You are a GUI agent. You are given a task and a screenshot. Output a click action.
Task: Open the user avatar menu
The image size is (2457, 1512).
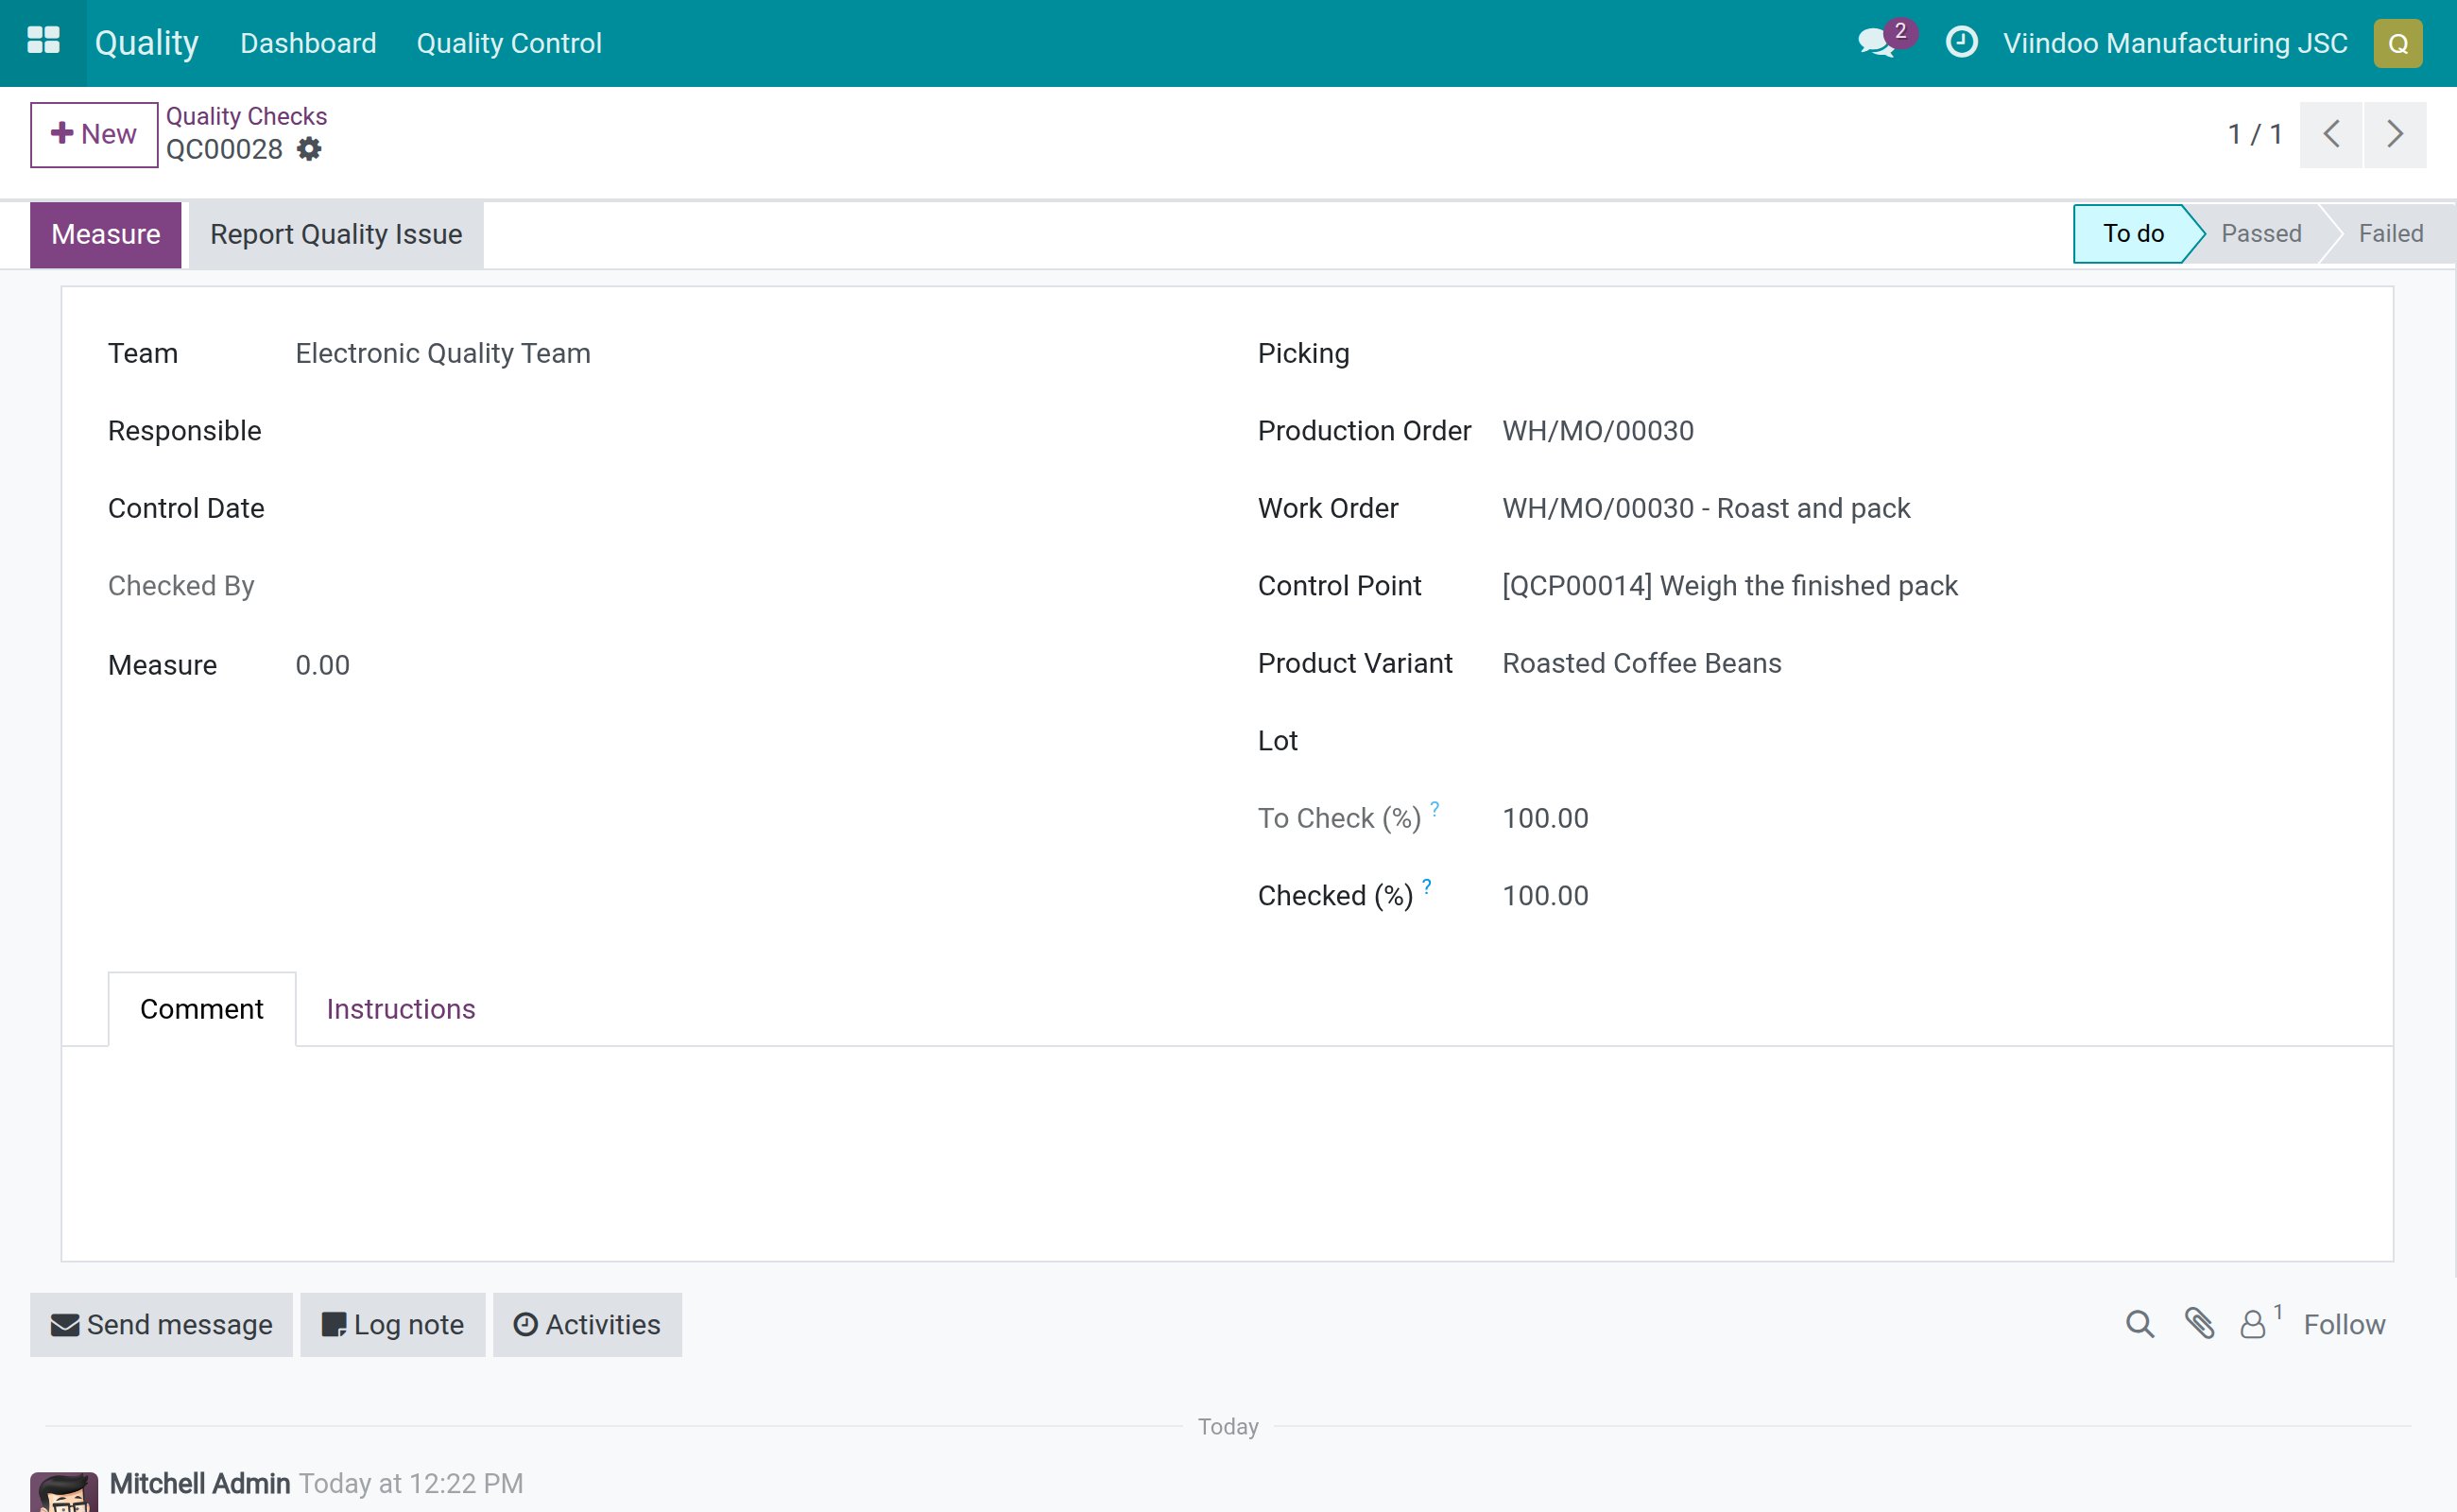(2397, 43)
